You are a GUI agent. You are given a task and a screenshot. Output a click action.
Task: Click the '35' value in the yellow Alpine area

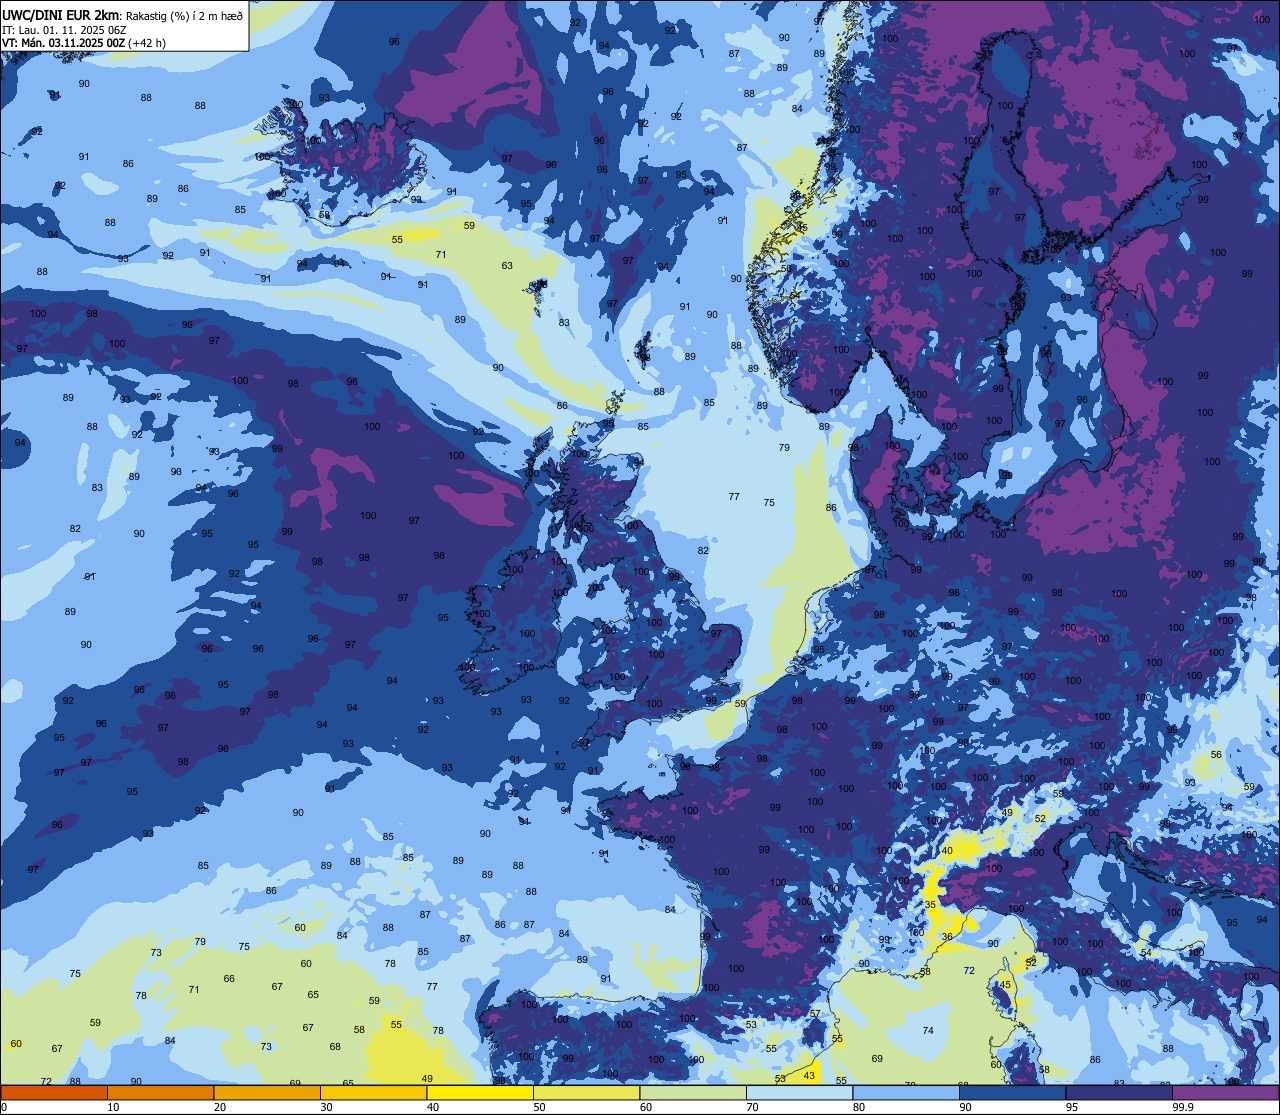coord(931,904)
